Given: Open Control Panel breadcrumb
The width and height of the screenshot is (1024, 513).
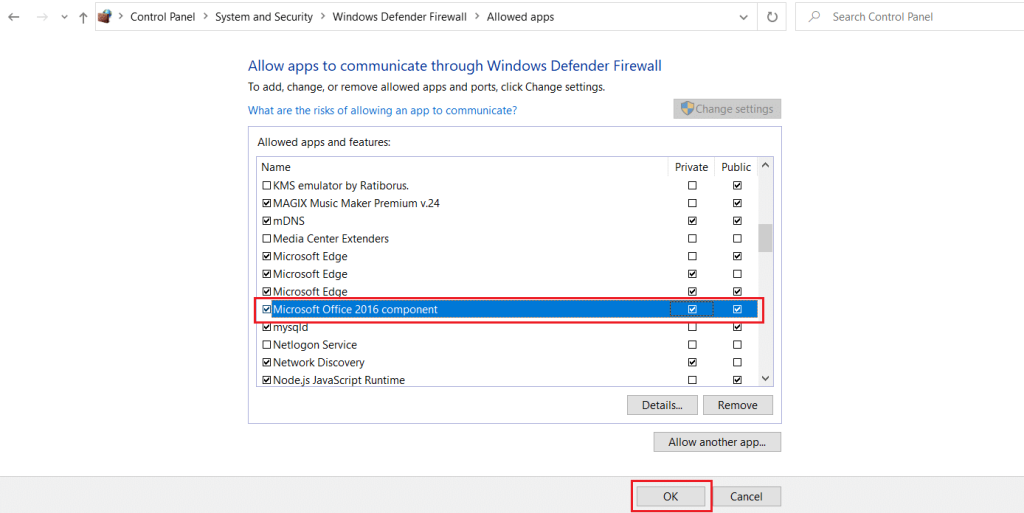Looking at the screenshot, I should [163, 17].
